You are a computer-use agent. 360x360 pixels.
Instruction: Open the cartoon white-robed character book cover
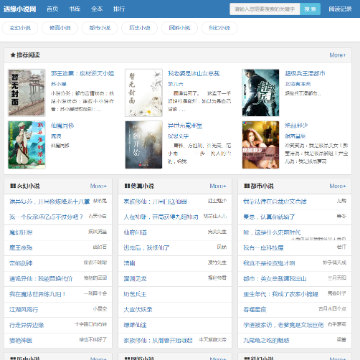click(x=27, y=145)
